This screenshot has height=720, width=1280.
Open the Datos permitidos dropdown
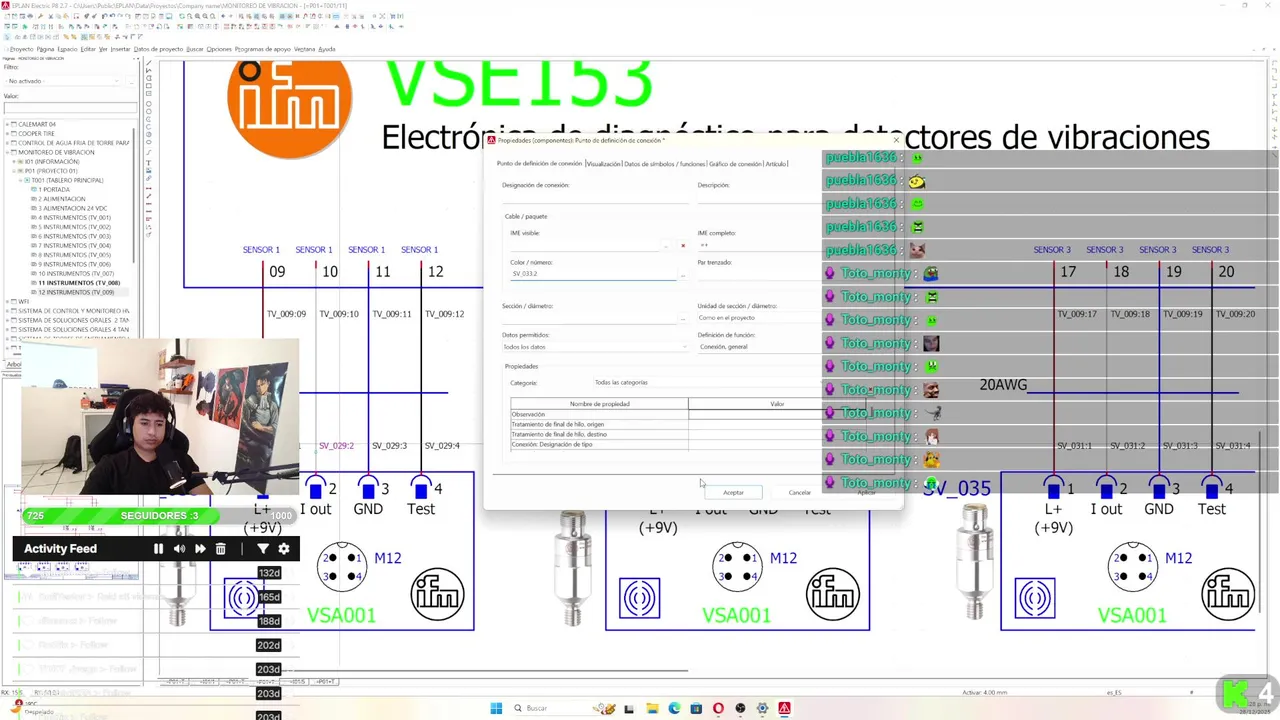[x=596, y=347]
